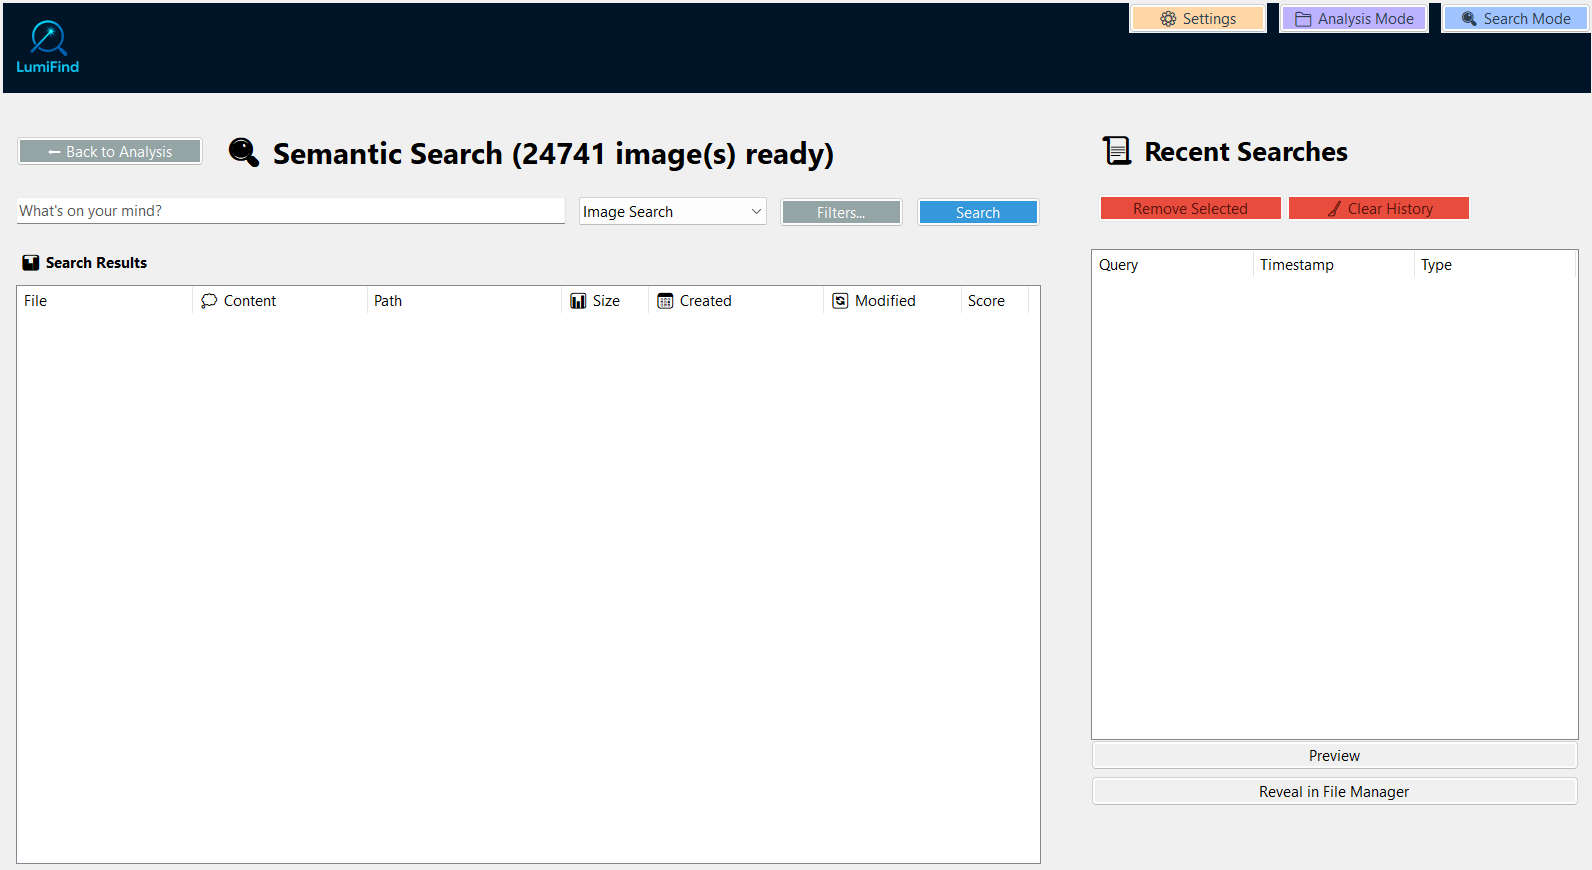Sort results by Path column

click(464, 301)
